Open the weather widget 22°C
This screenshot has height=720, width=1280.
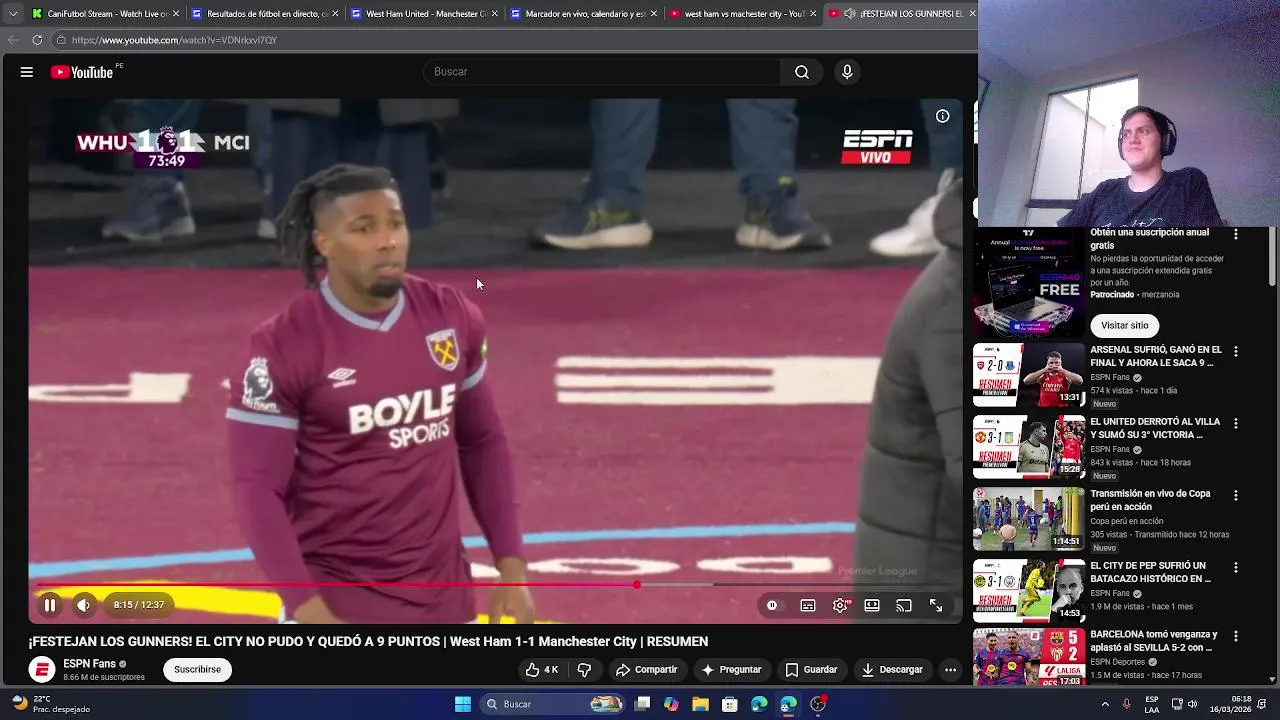coord(50,704)
